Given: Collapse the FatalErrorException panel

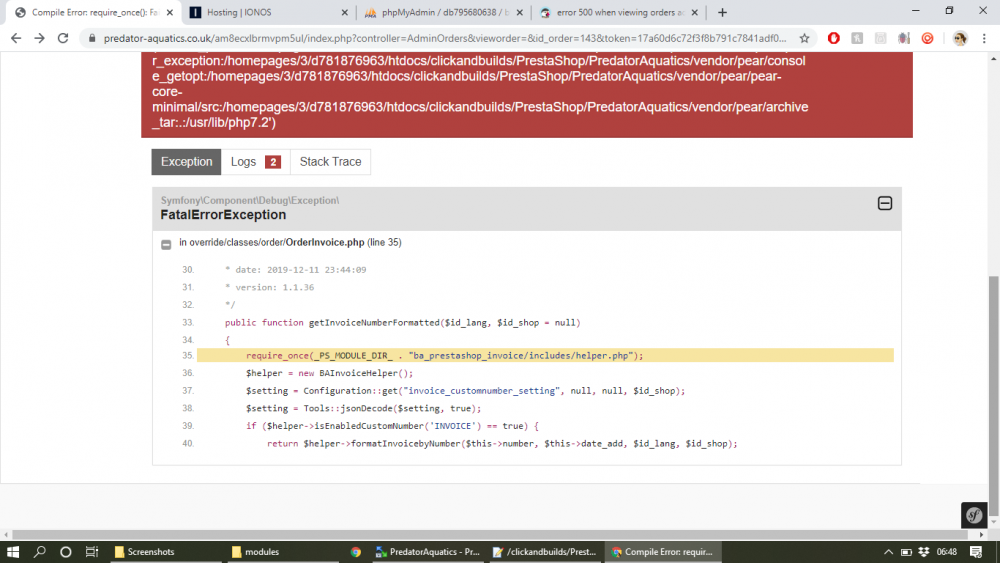Looking at the screenshot, I should click(885, 203).
